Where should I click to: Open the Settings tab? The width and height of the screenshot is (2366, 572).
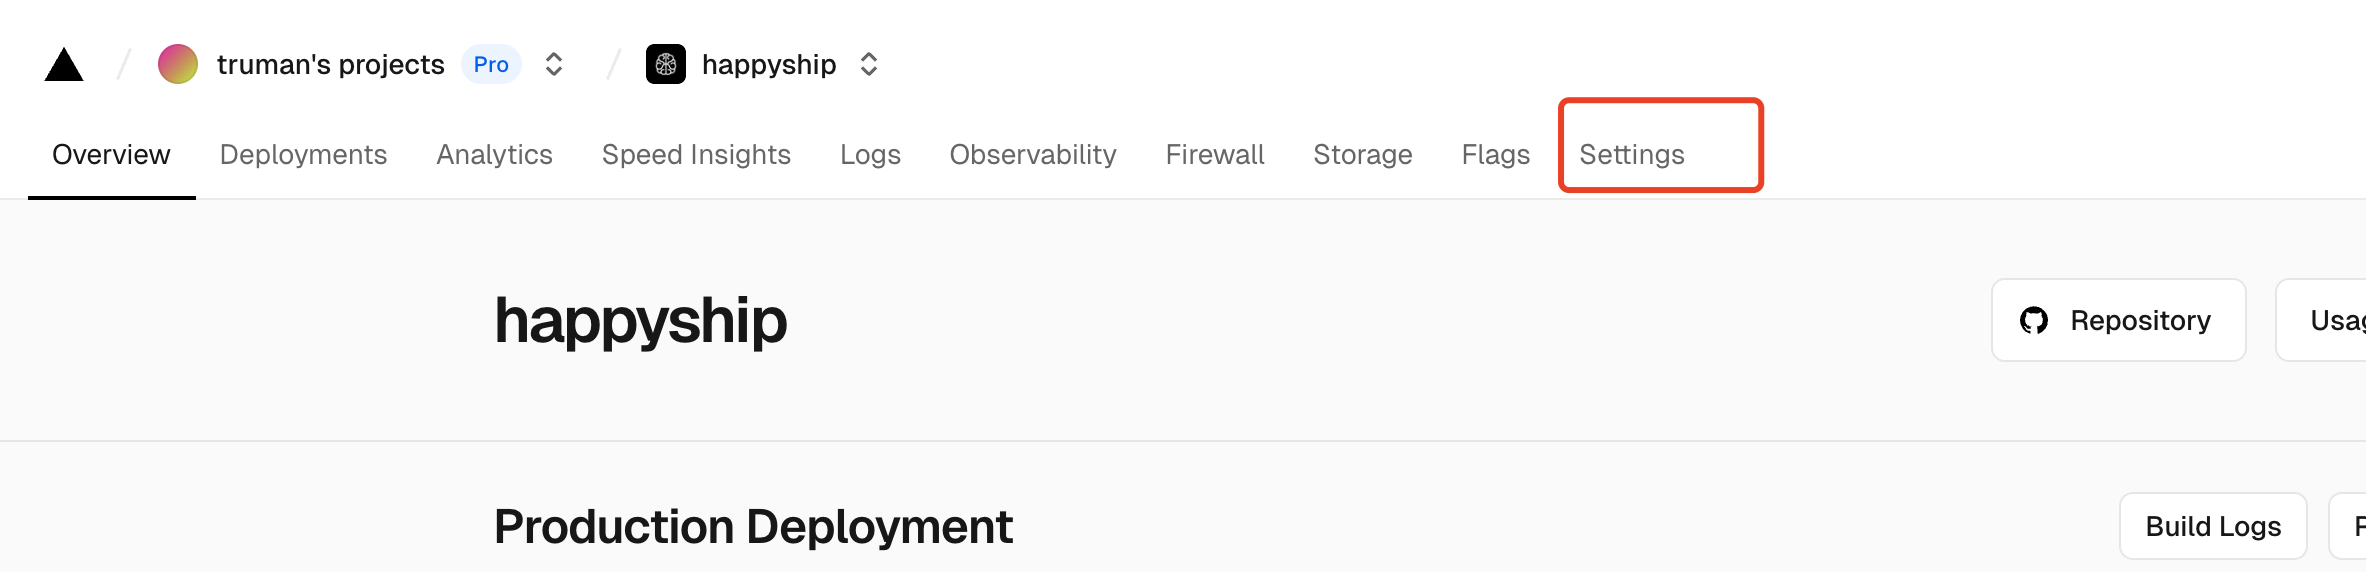[1632, 154]
